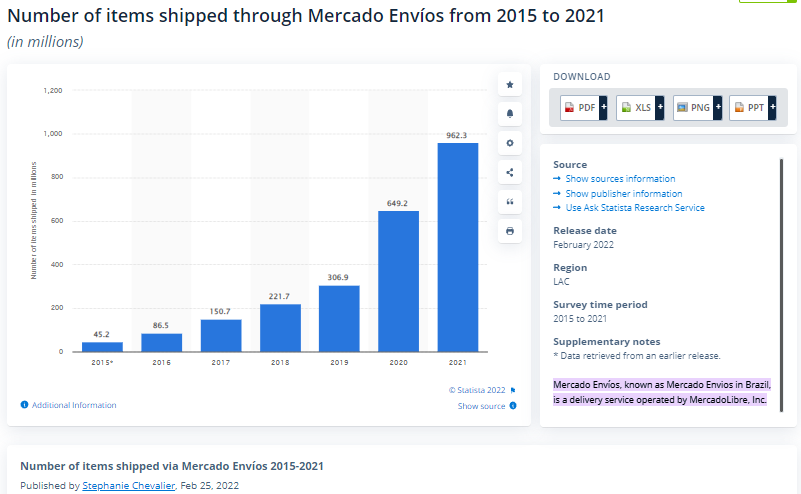801x494 pixels.
Task: Open Use Ask Statista Research Service
Action: 634,208
